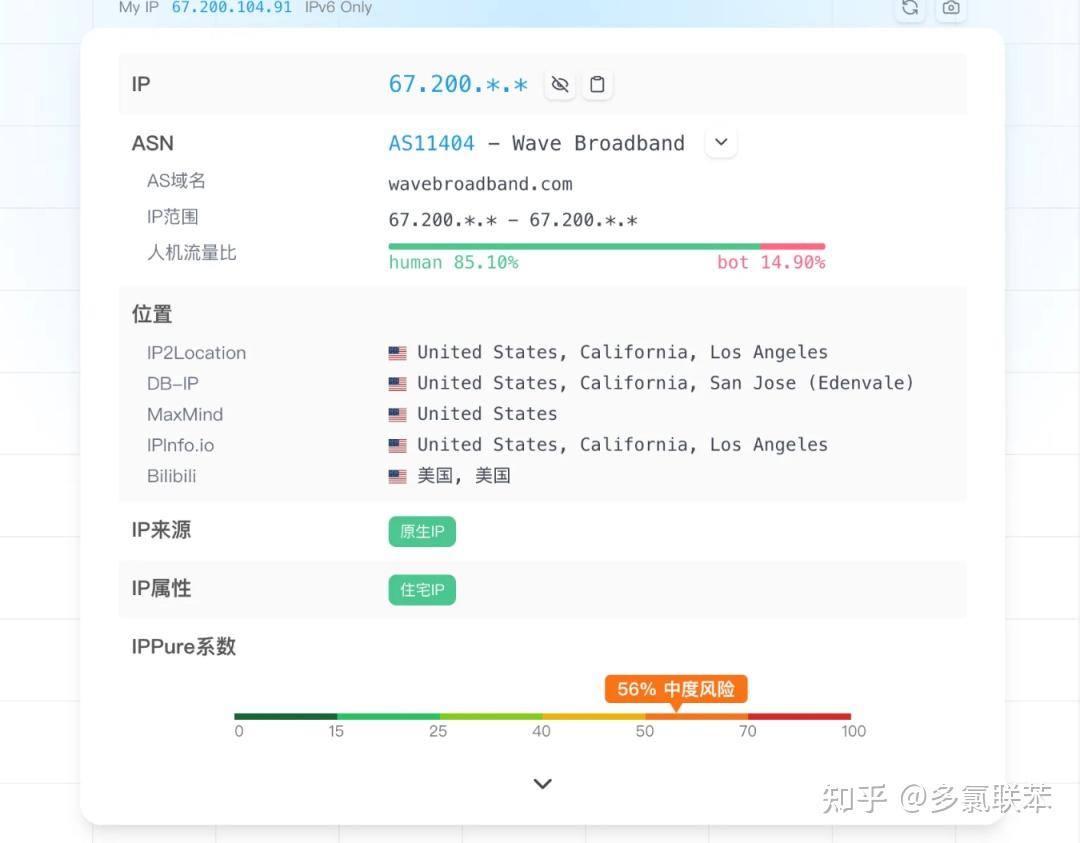1080x843 pixels.
Task: Select the IPv6 Only option
Action: coord(338,8)
